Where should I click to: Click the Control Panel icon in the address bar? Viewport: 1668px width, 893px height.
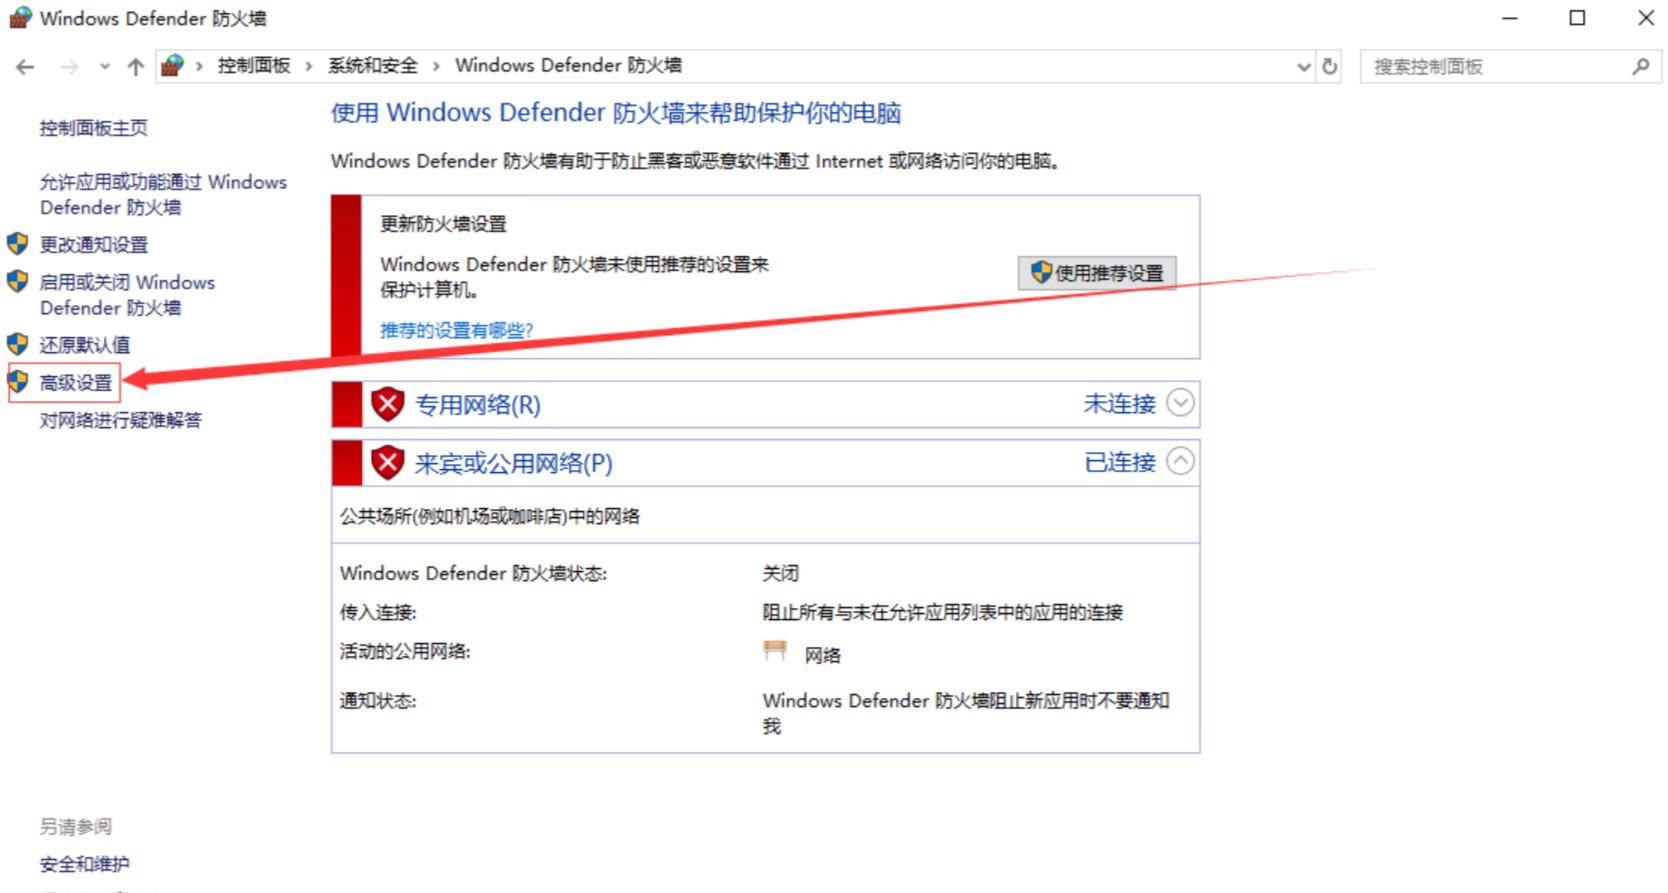tap(173, 66)
